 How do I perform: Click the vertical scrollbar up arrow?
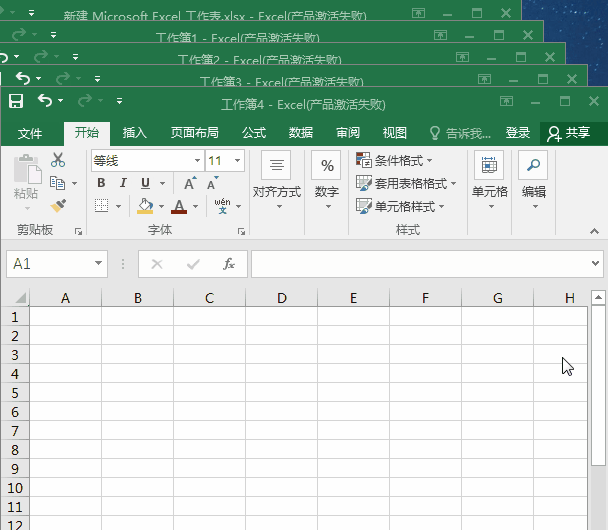coord(598,297)
